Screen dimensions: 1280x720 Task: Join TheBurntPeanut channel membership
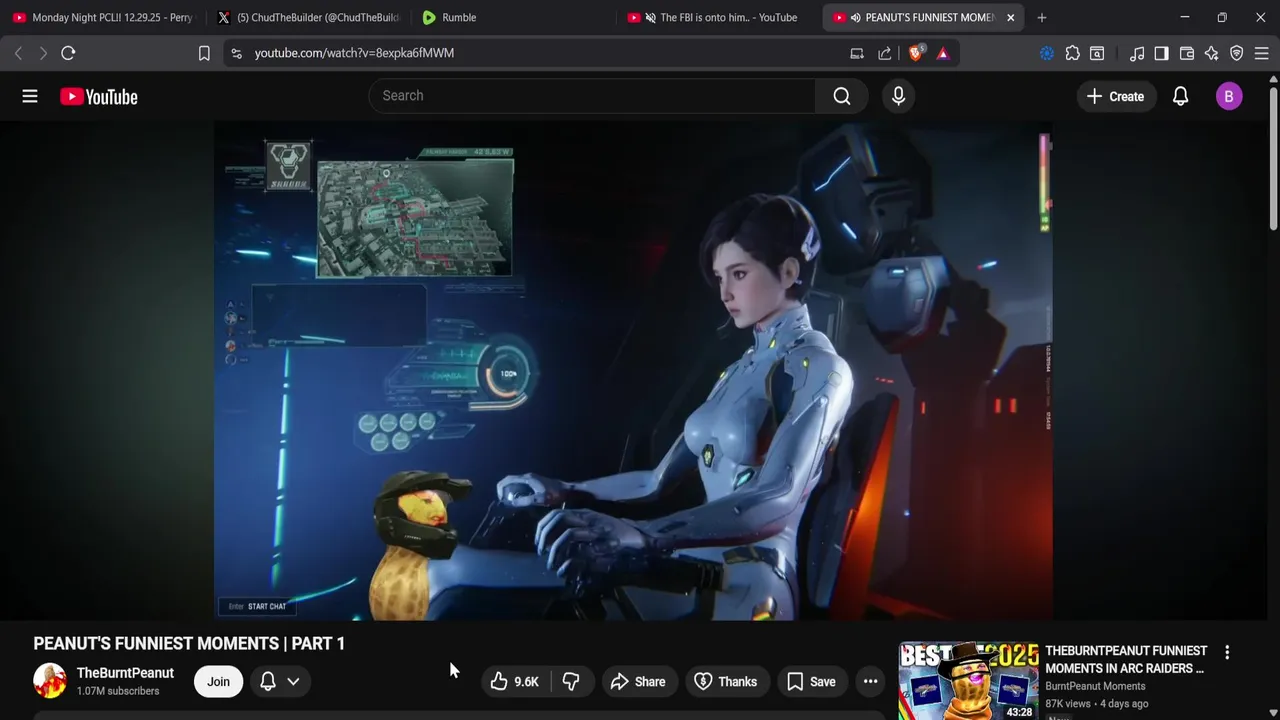218,681
